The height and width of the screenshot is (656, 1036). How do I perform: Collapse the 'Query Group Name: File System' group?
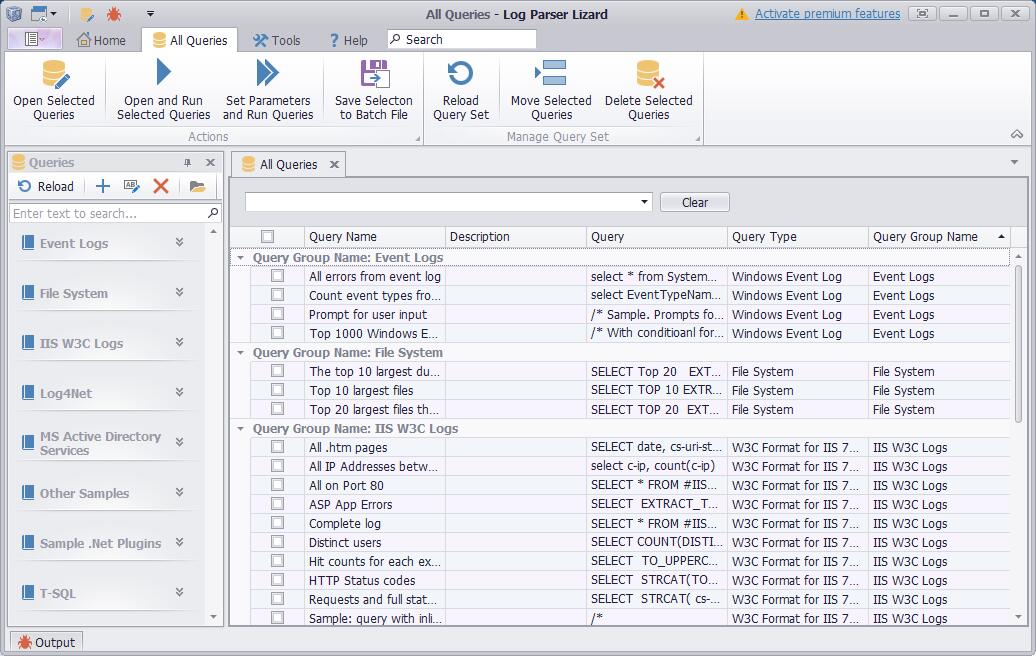point(240,353)
